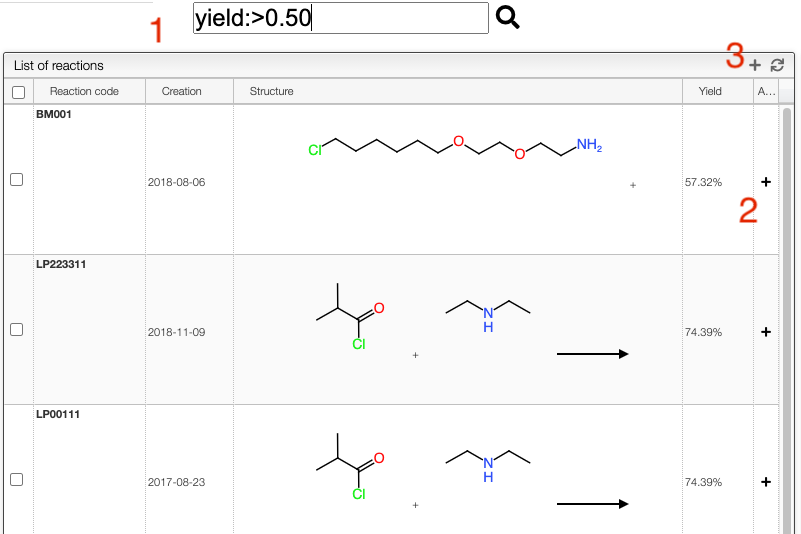801x534 pixels.
Task: Sort by the Creation column header
Action: pos(181,91)
